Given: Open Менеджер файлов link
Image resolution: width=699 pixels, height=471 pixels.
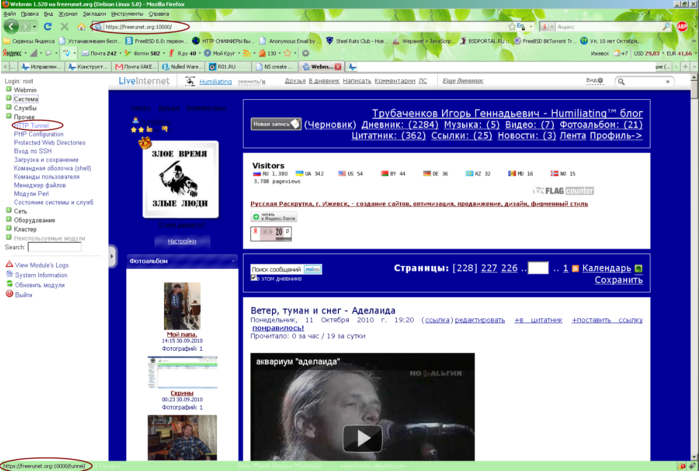Looking at the screenshot, I should point(40,185).
